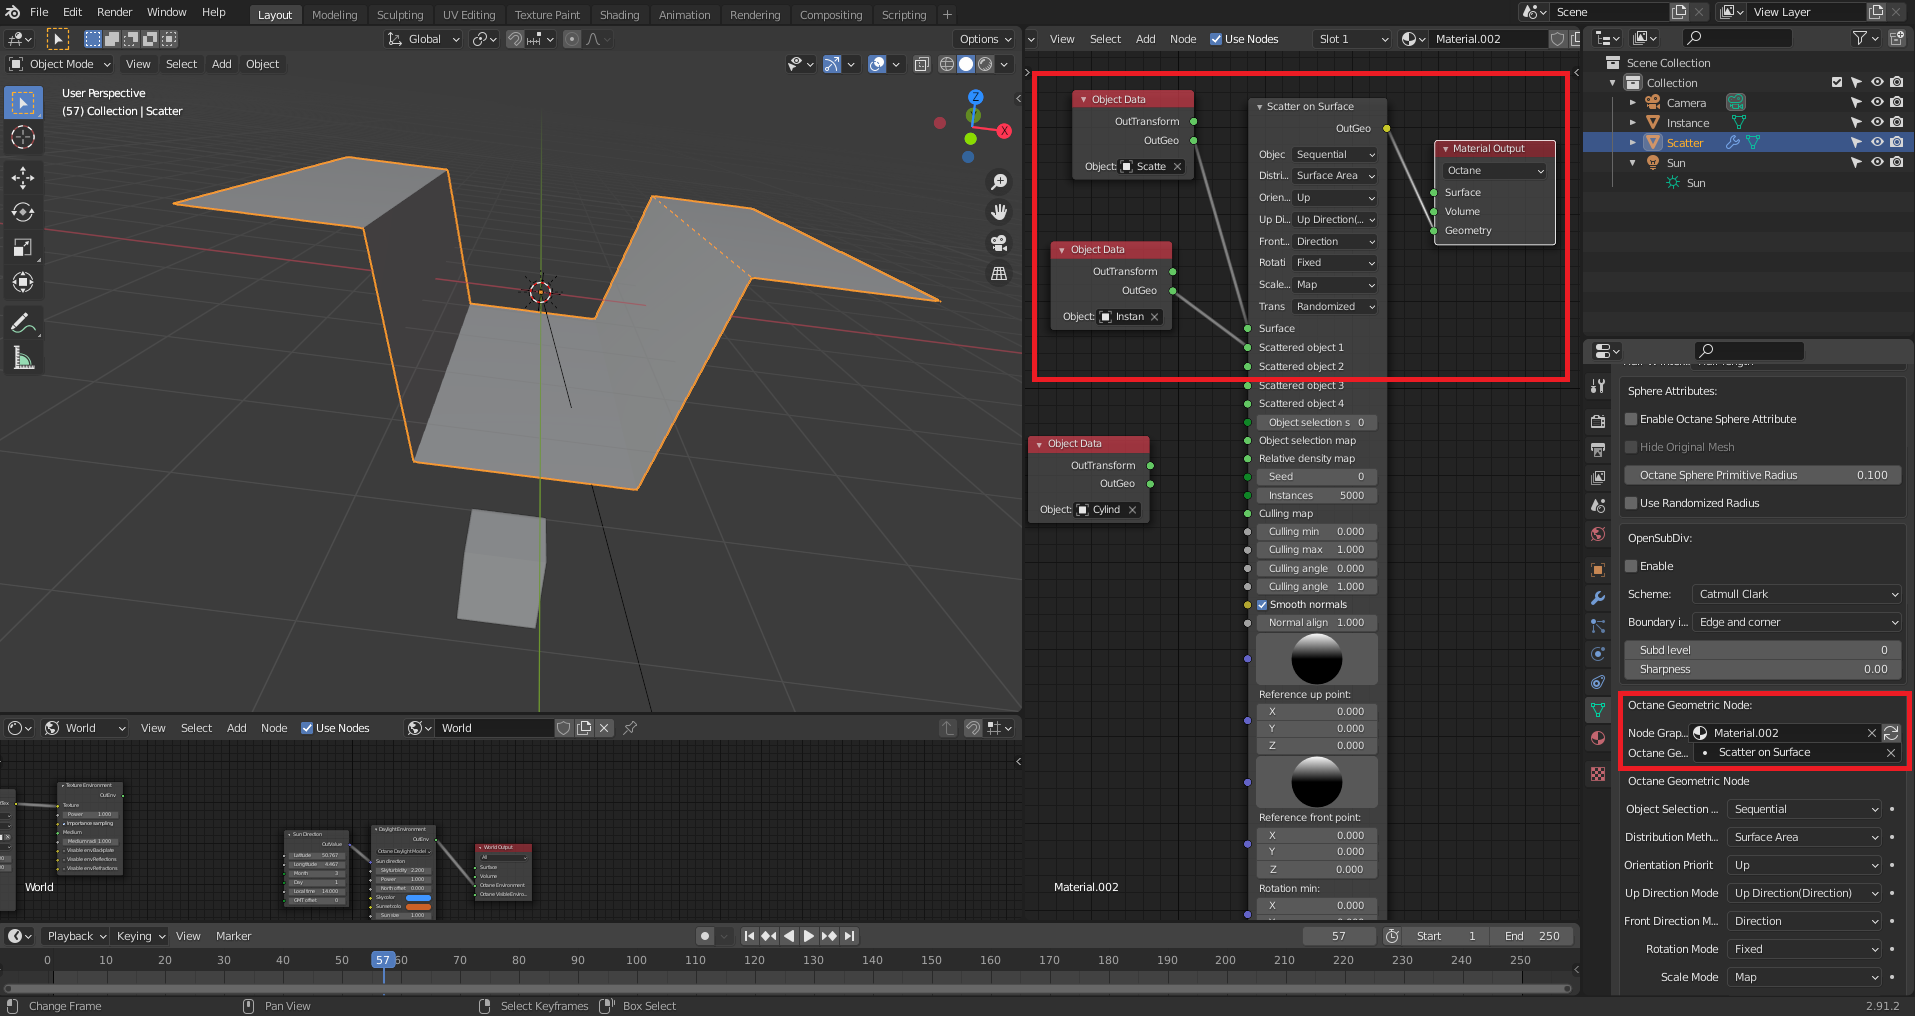
Task: Activate the Move tool
Action: (23, 178)
